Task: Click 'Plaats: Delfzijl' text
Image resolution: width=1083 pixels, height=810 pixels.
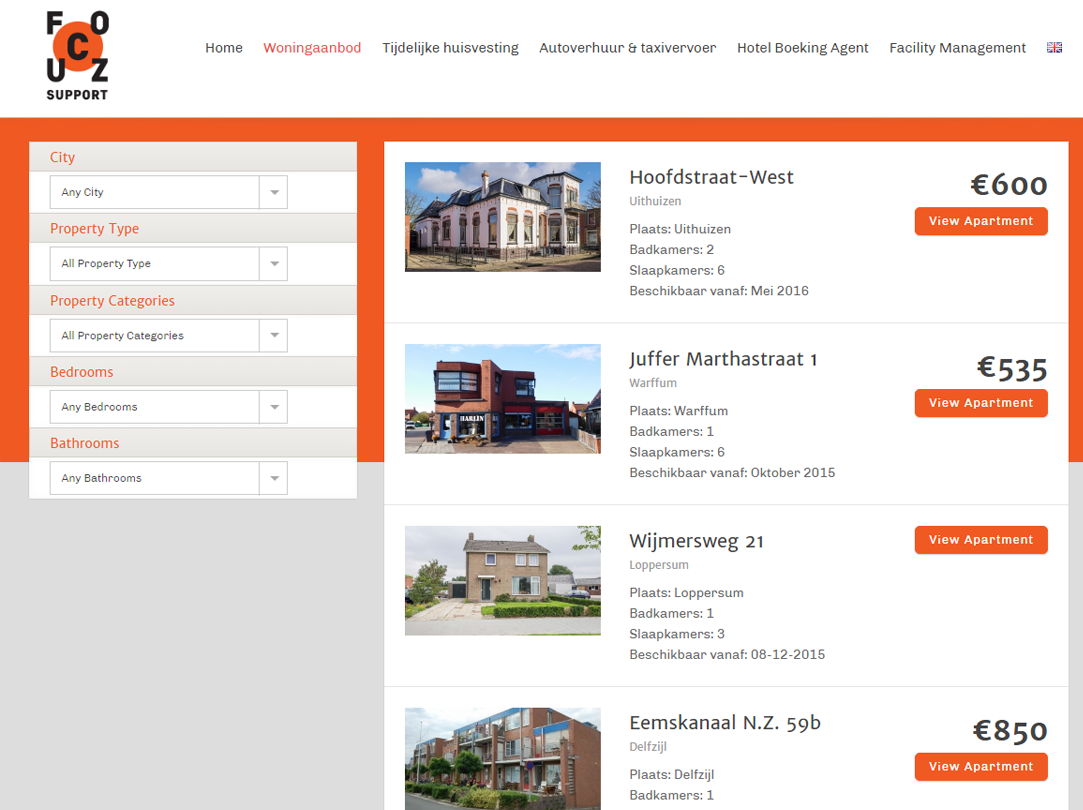Action: pos(671,775)
